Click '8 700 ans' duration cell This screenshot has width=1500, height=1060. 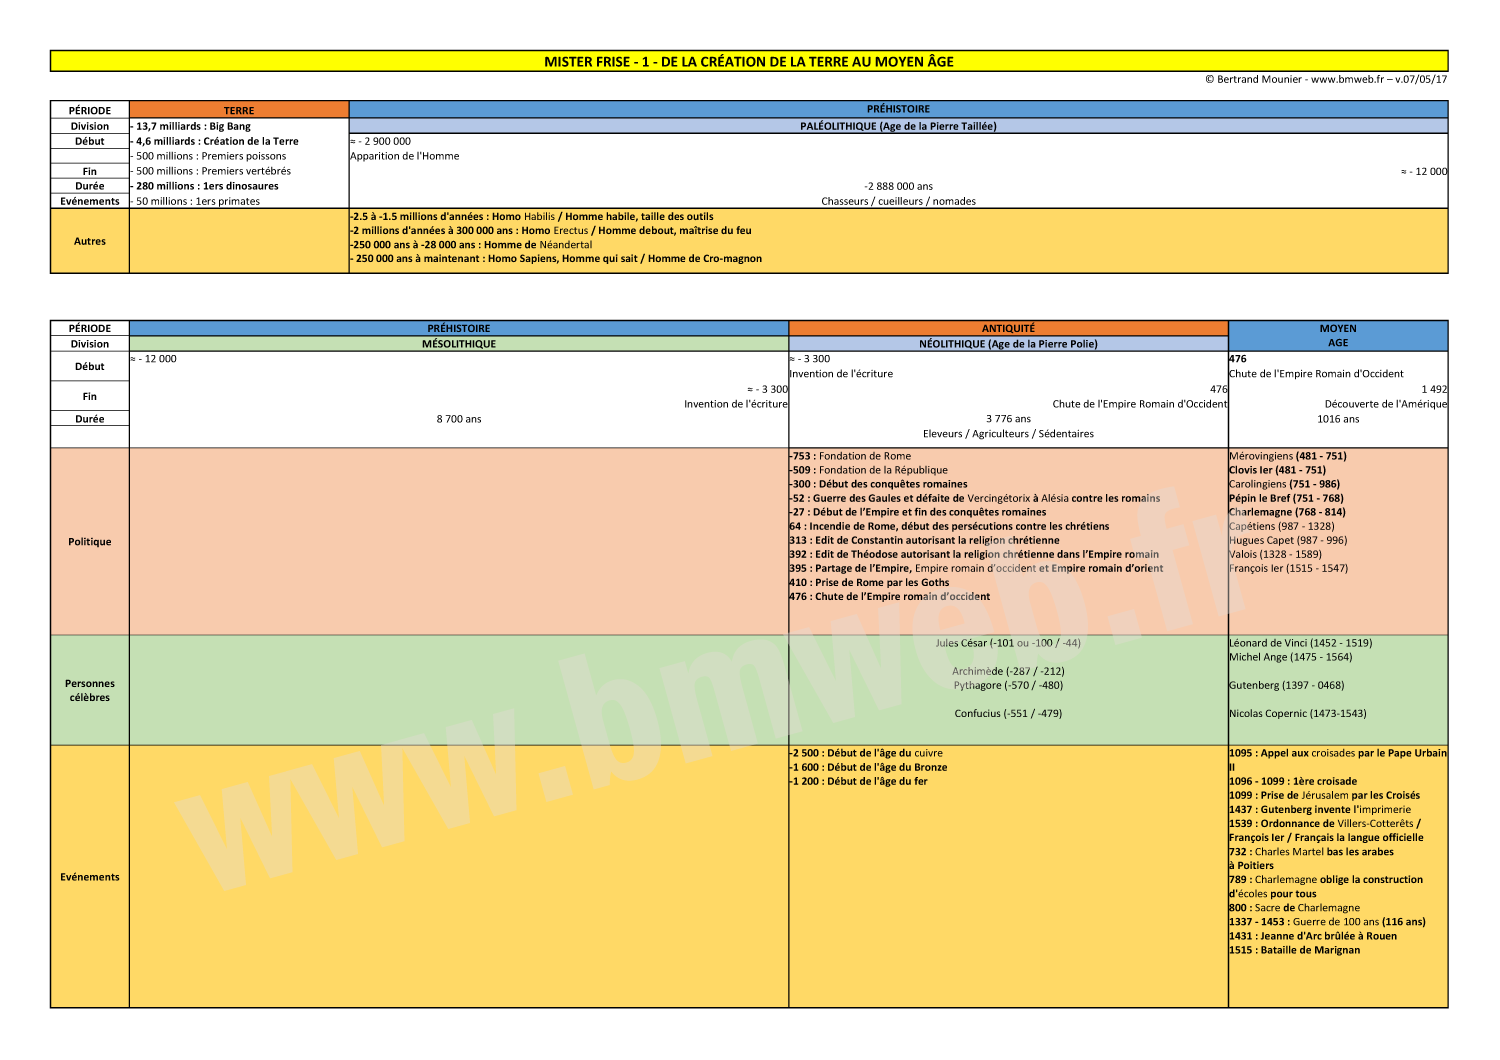(459, 419)
